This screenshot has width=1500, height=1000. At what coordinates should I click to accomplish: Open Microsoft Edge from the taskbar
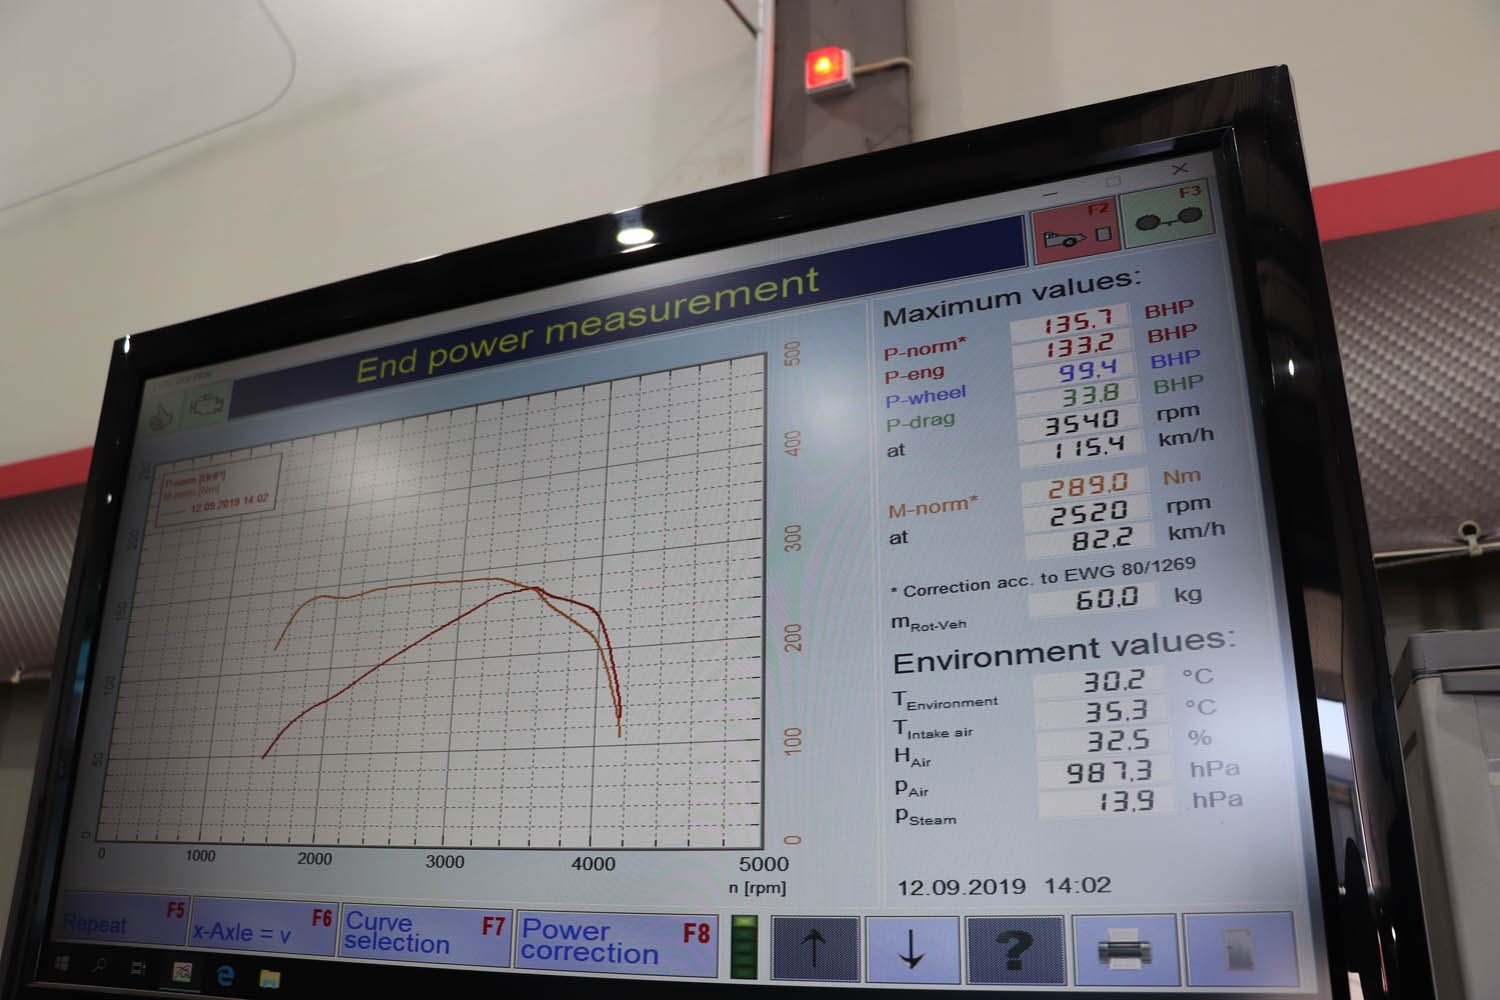click(226, 975)
